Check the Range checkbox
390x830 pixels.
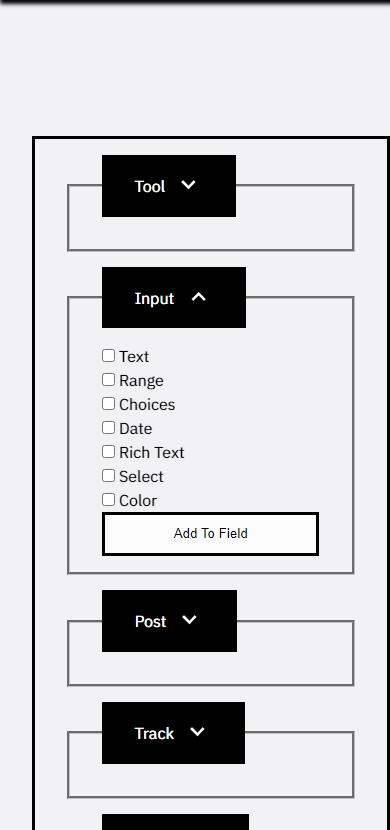pos(108,380)
